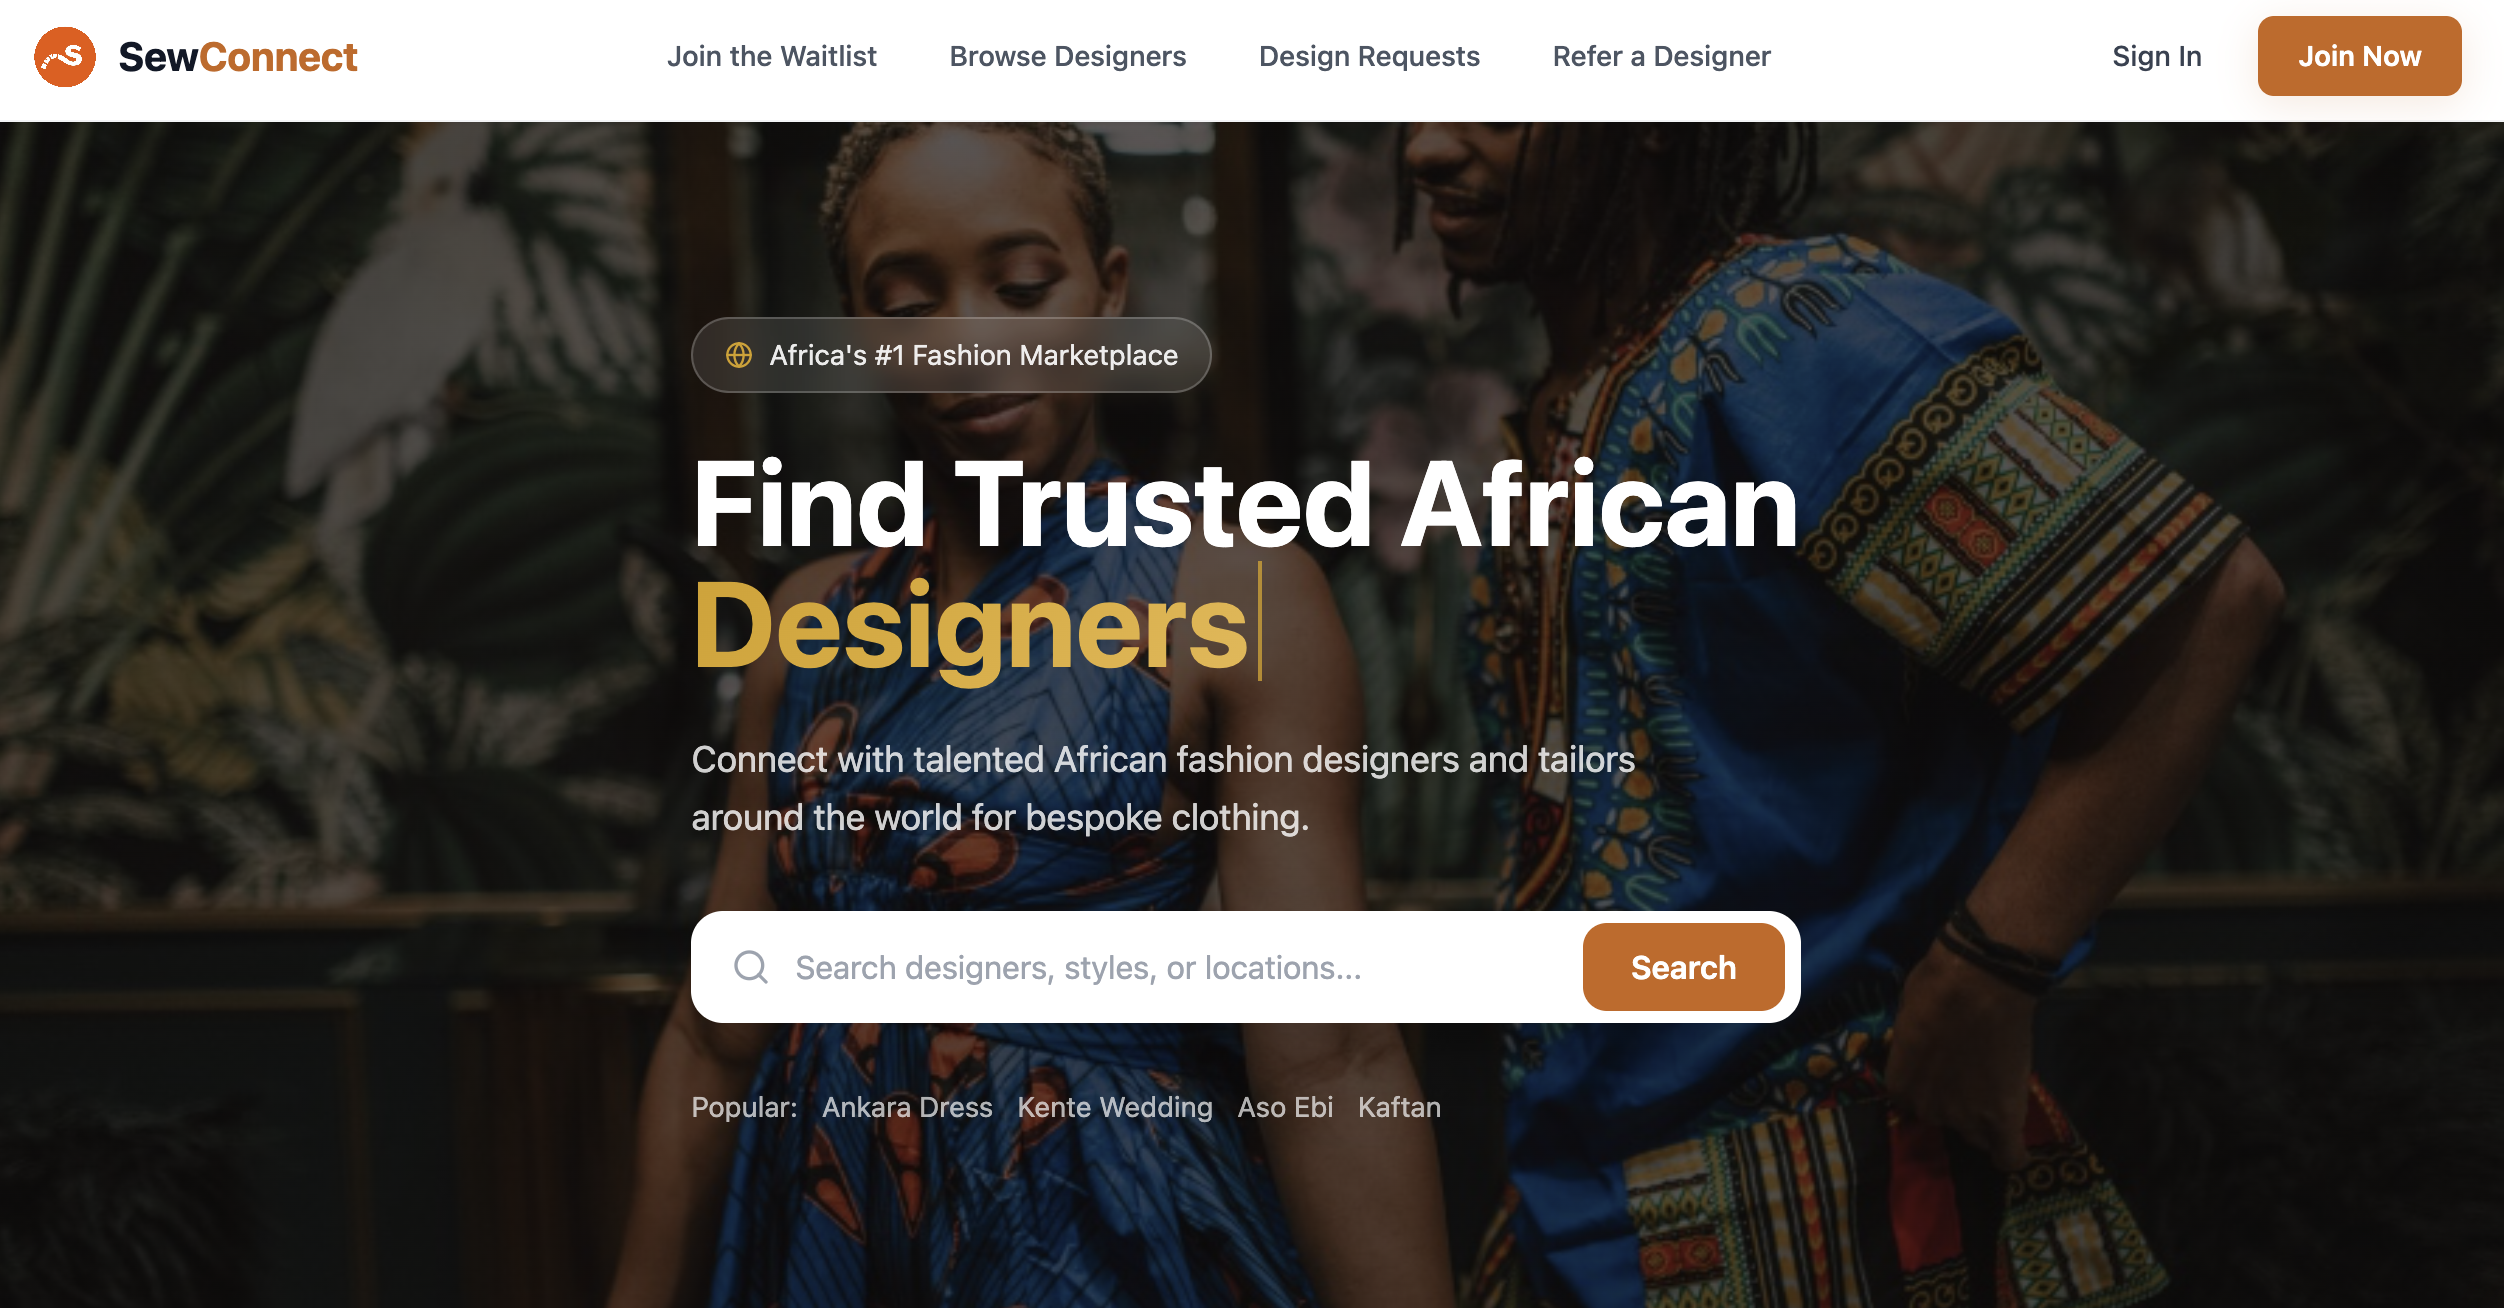
Task: Open Join the Waitlist page
Action: click(x=772, y=56)
